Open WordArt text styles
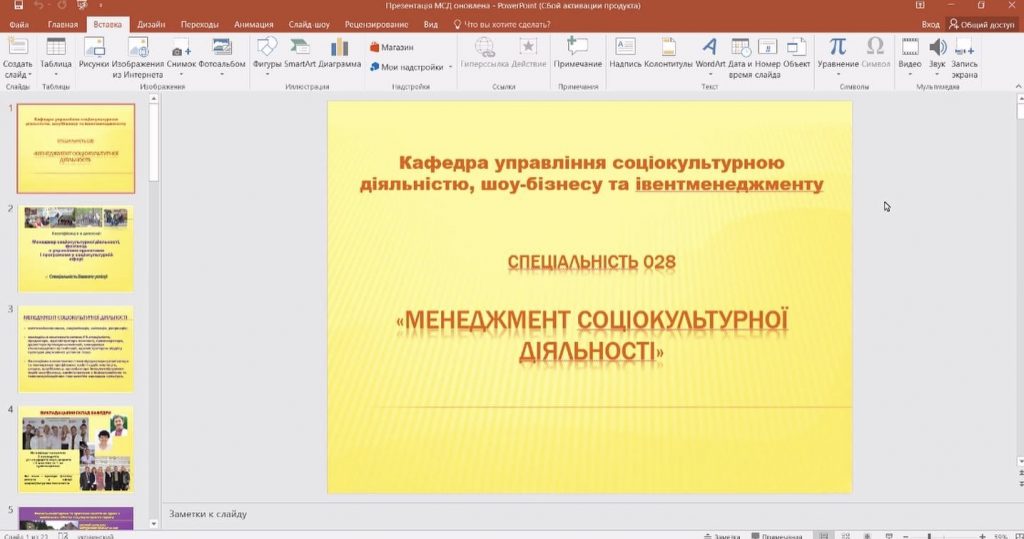1024x539 pixels. [710, 54]
